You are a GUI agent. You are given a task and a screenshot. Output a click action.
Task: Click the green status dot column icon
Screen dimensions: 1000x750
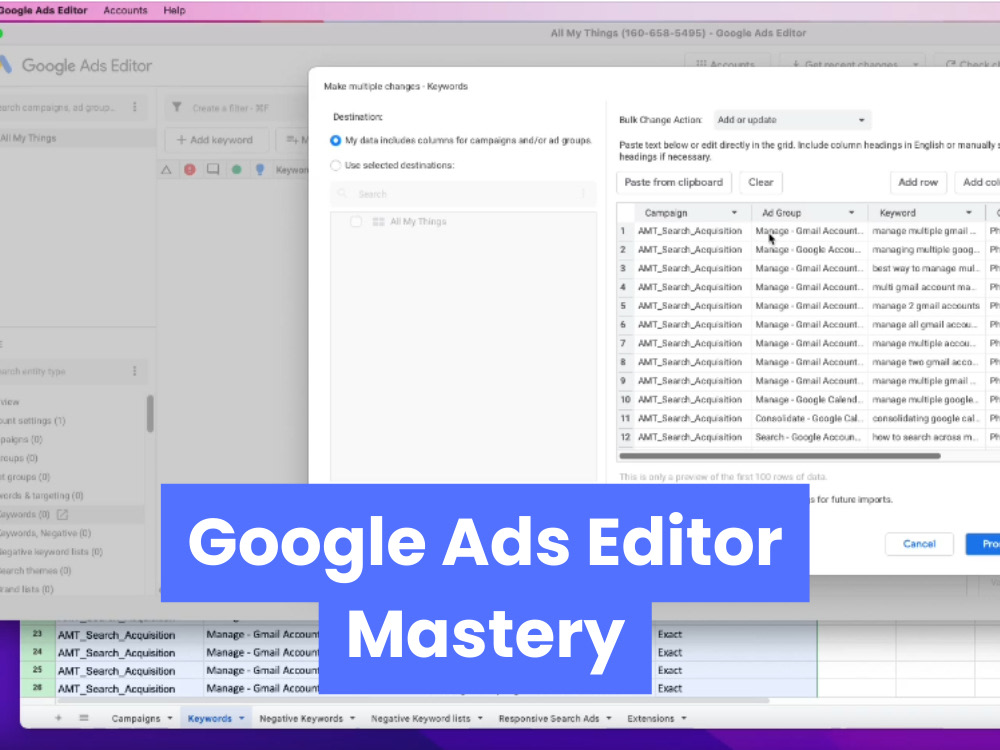[237, 170]
